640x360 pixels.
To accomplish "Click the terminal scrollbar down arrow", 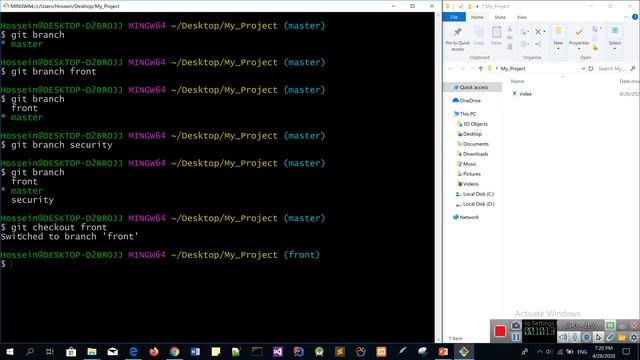I will pos(439,339).
